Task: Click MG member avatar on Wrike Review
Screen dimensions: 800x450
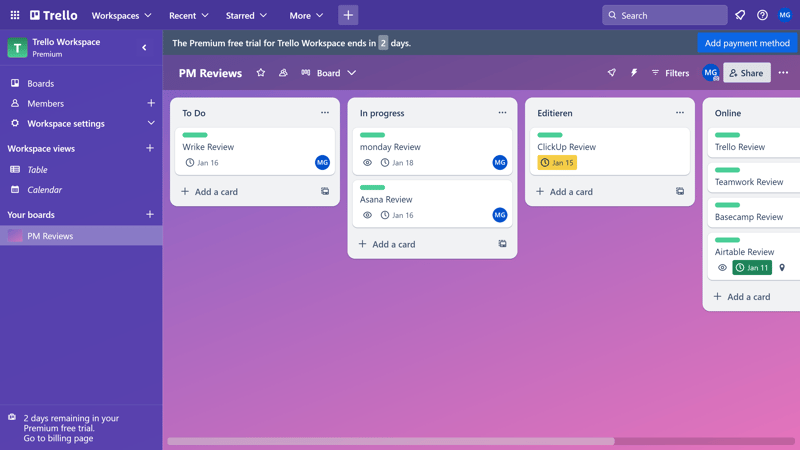Action: (322, 163)
